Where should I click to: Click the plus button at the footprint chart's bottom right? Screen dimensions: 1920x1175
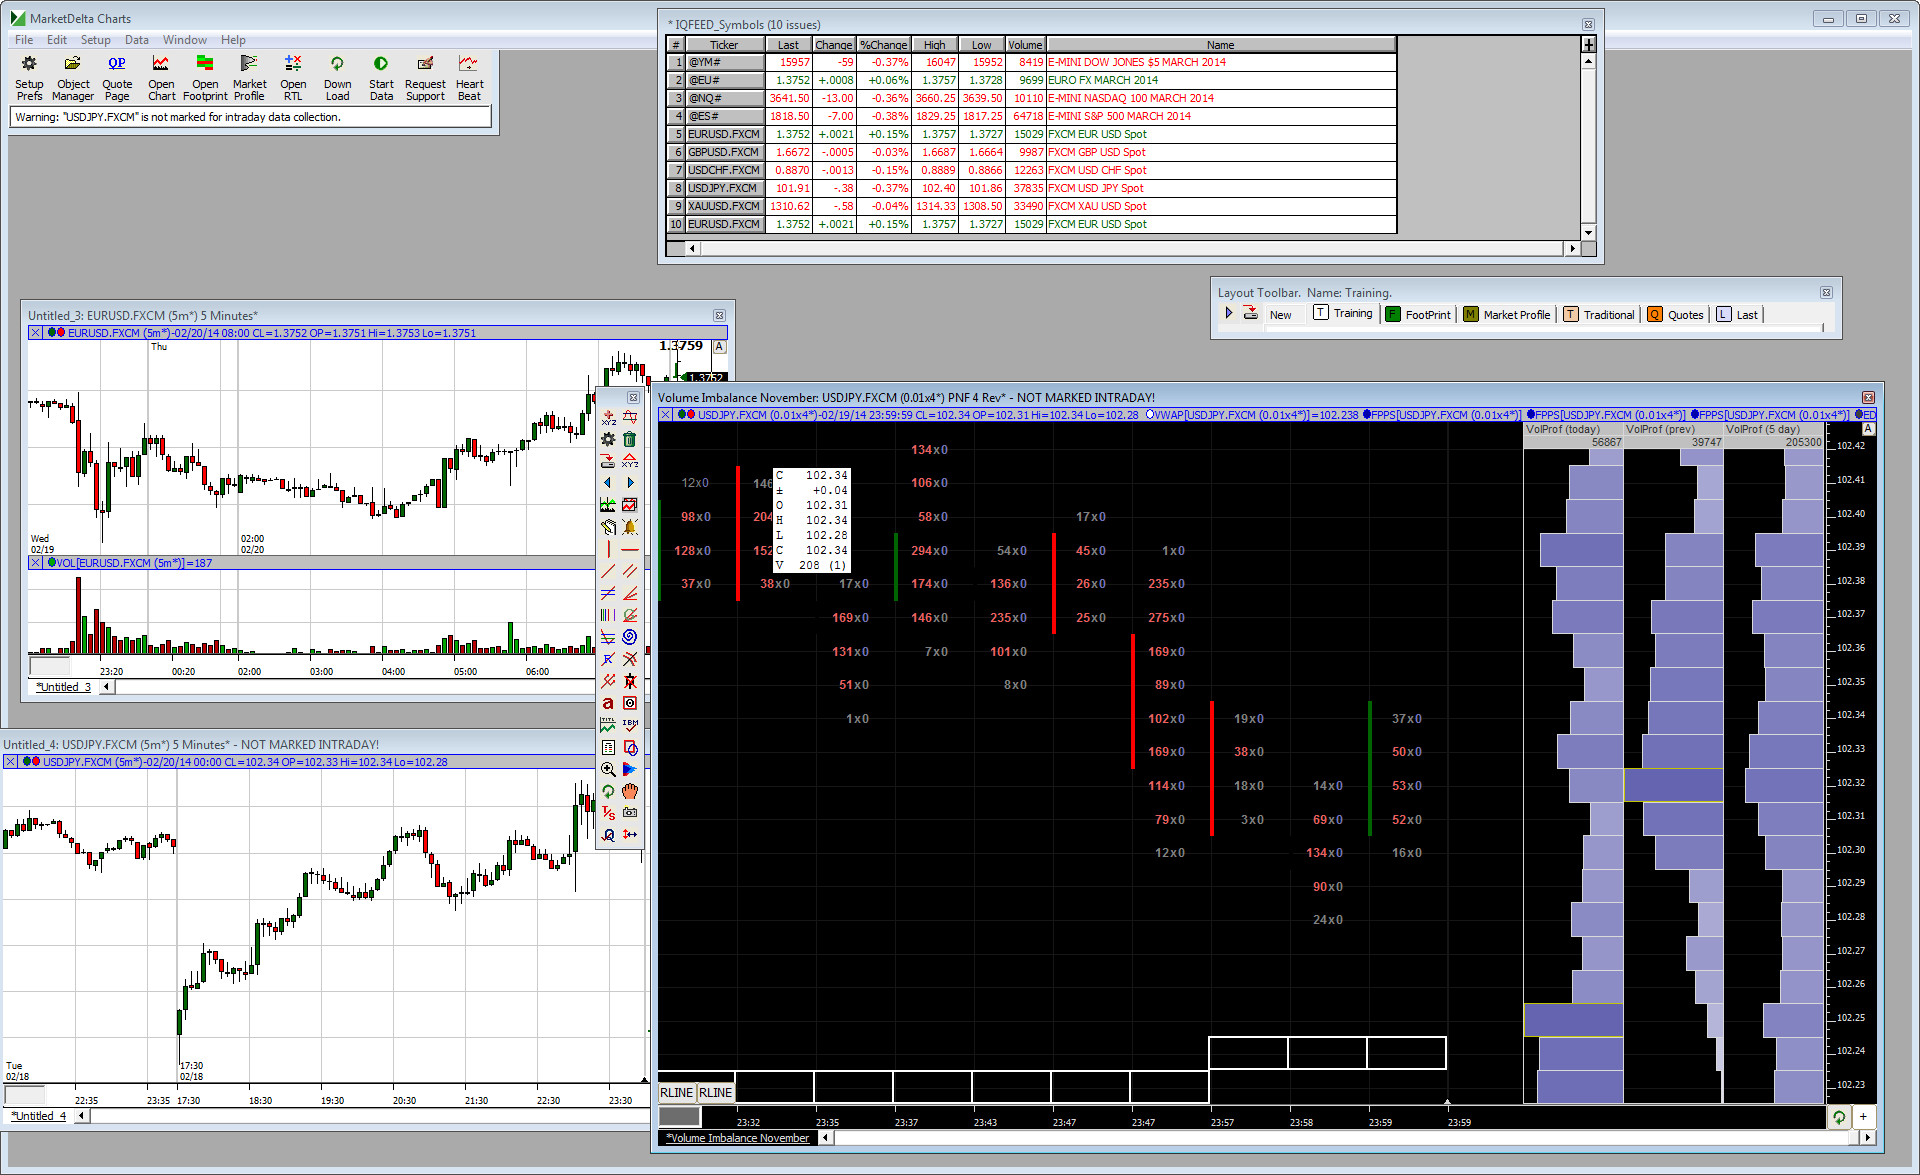coord(1864,1117)
